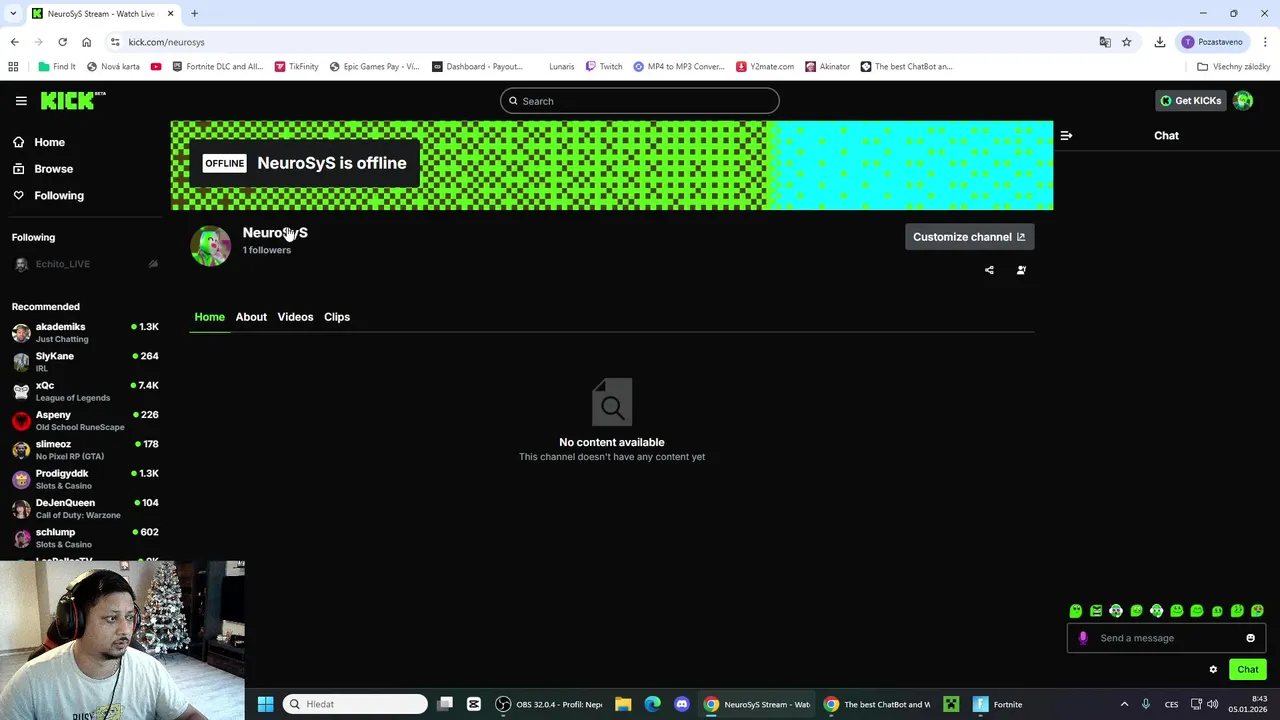Translate this page icon

coord(1105,42)
